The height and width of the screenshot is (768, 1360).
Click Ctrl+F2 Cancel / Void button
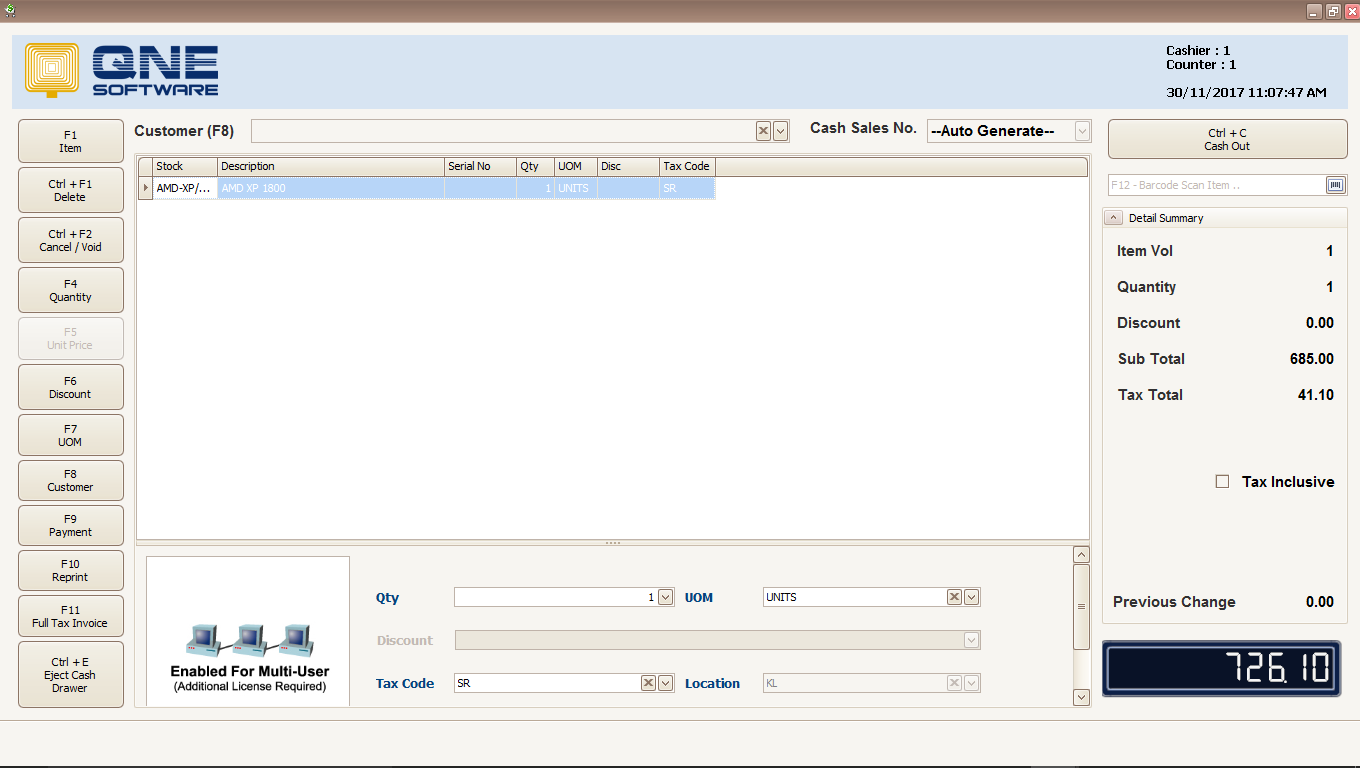[x=70, y=240]
